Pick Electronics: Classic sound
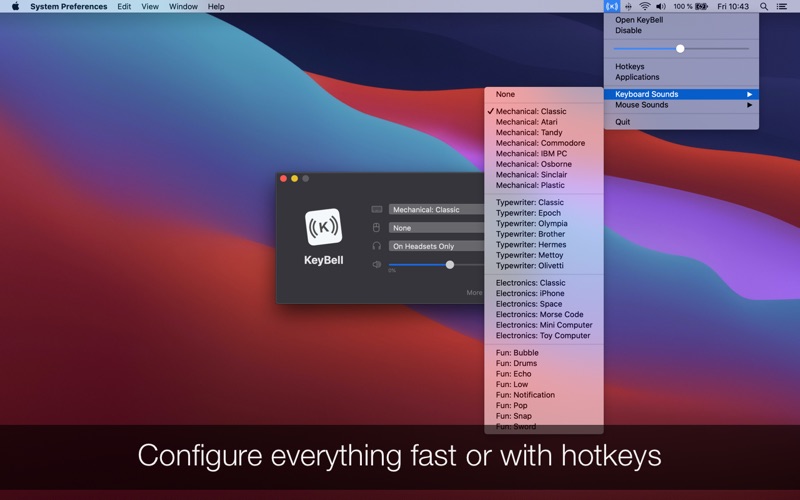Screen dimensions: 800x500 (x=544, y=283)
